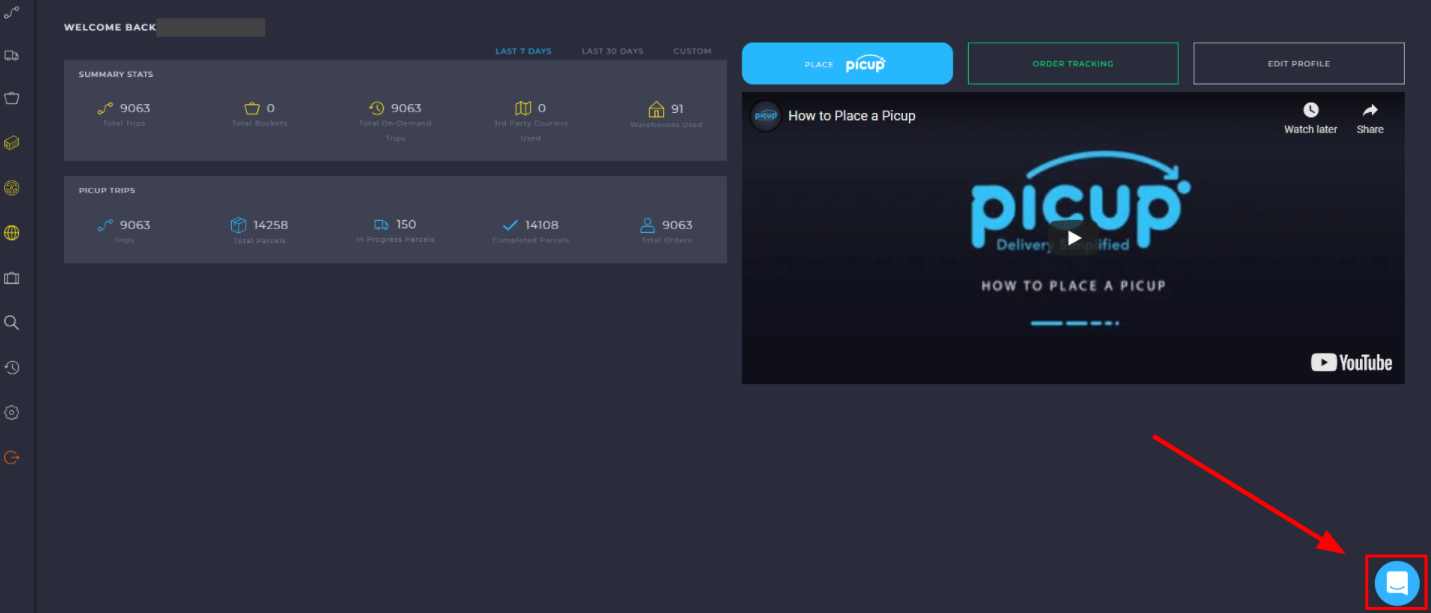Click the Total Parcels box icon
The height and width of the screenshot is (613, 1431).
click(238, 225)
